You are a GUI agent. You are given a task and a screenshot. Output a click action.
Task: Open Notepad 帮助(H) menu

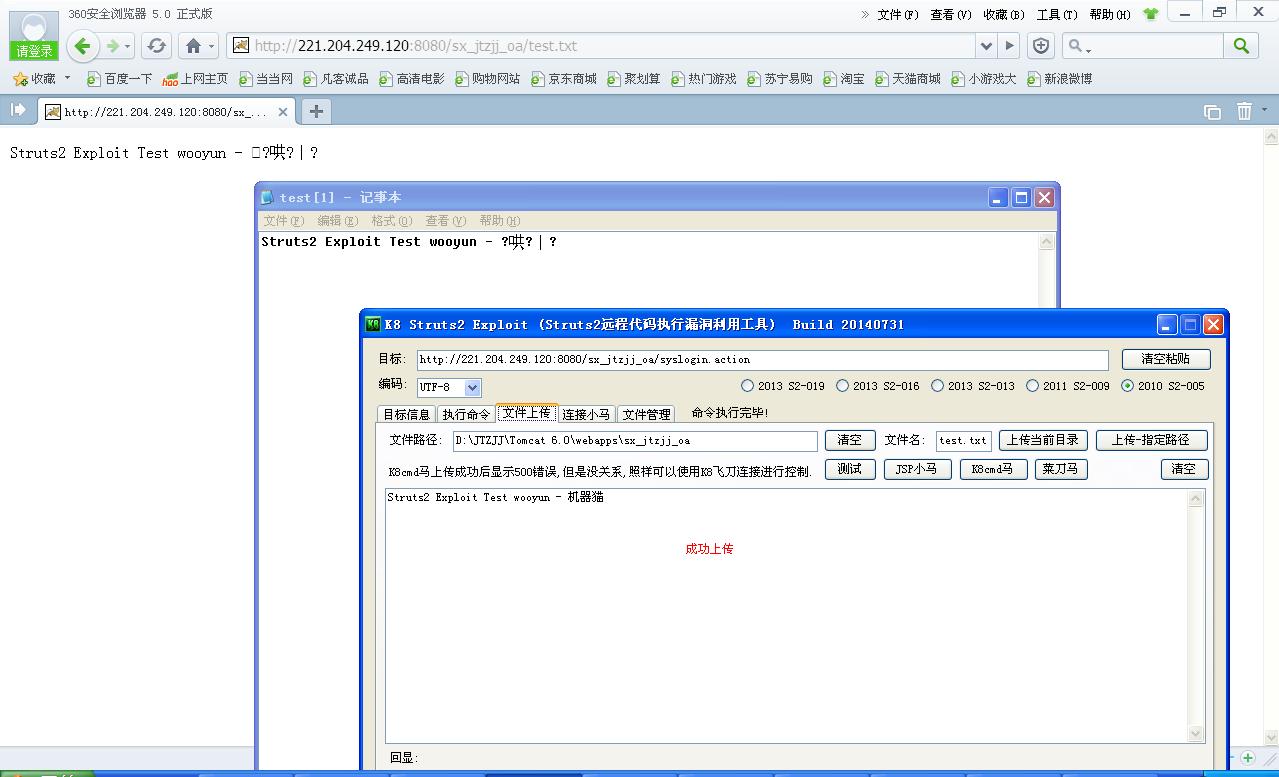tap(499, 220)
